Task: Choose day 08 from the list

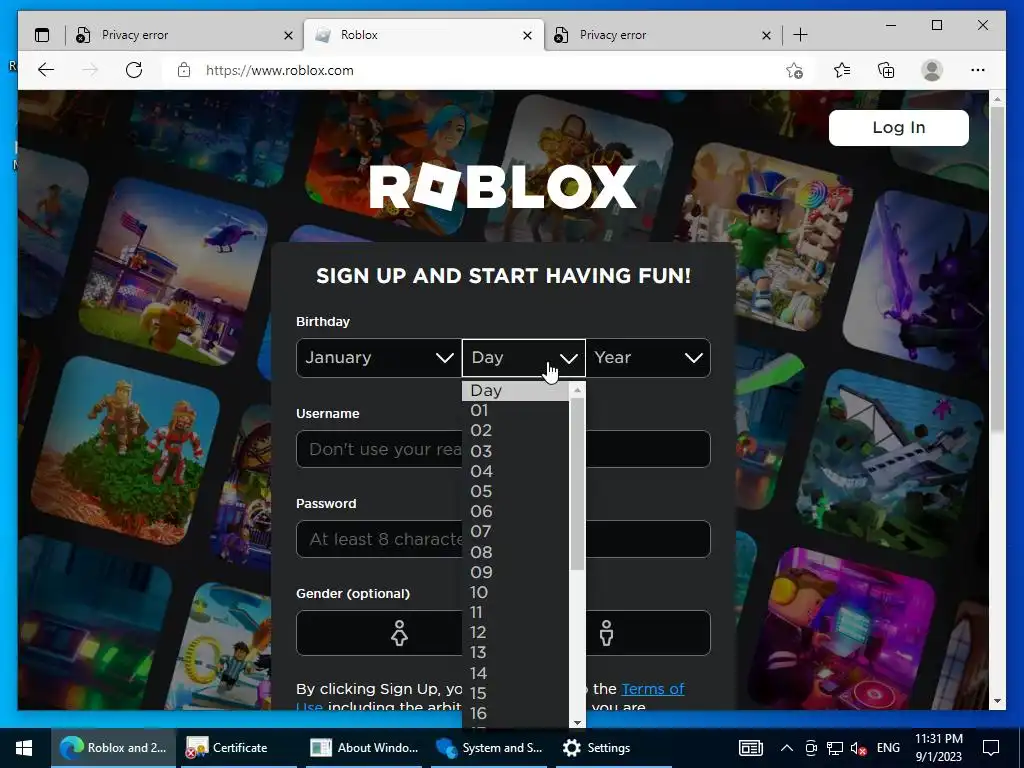Action: (516, 552)
